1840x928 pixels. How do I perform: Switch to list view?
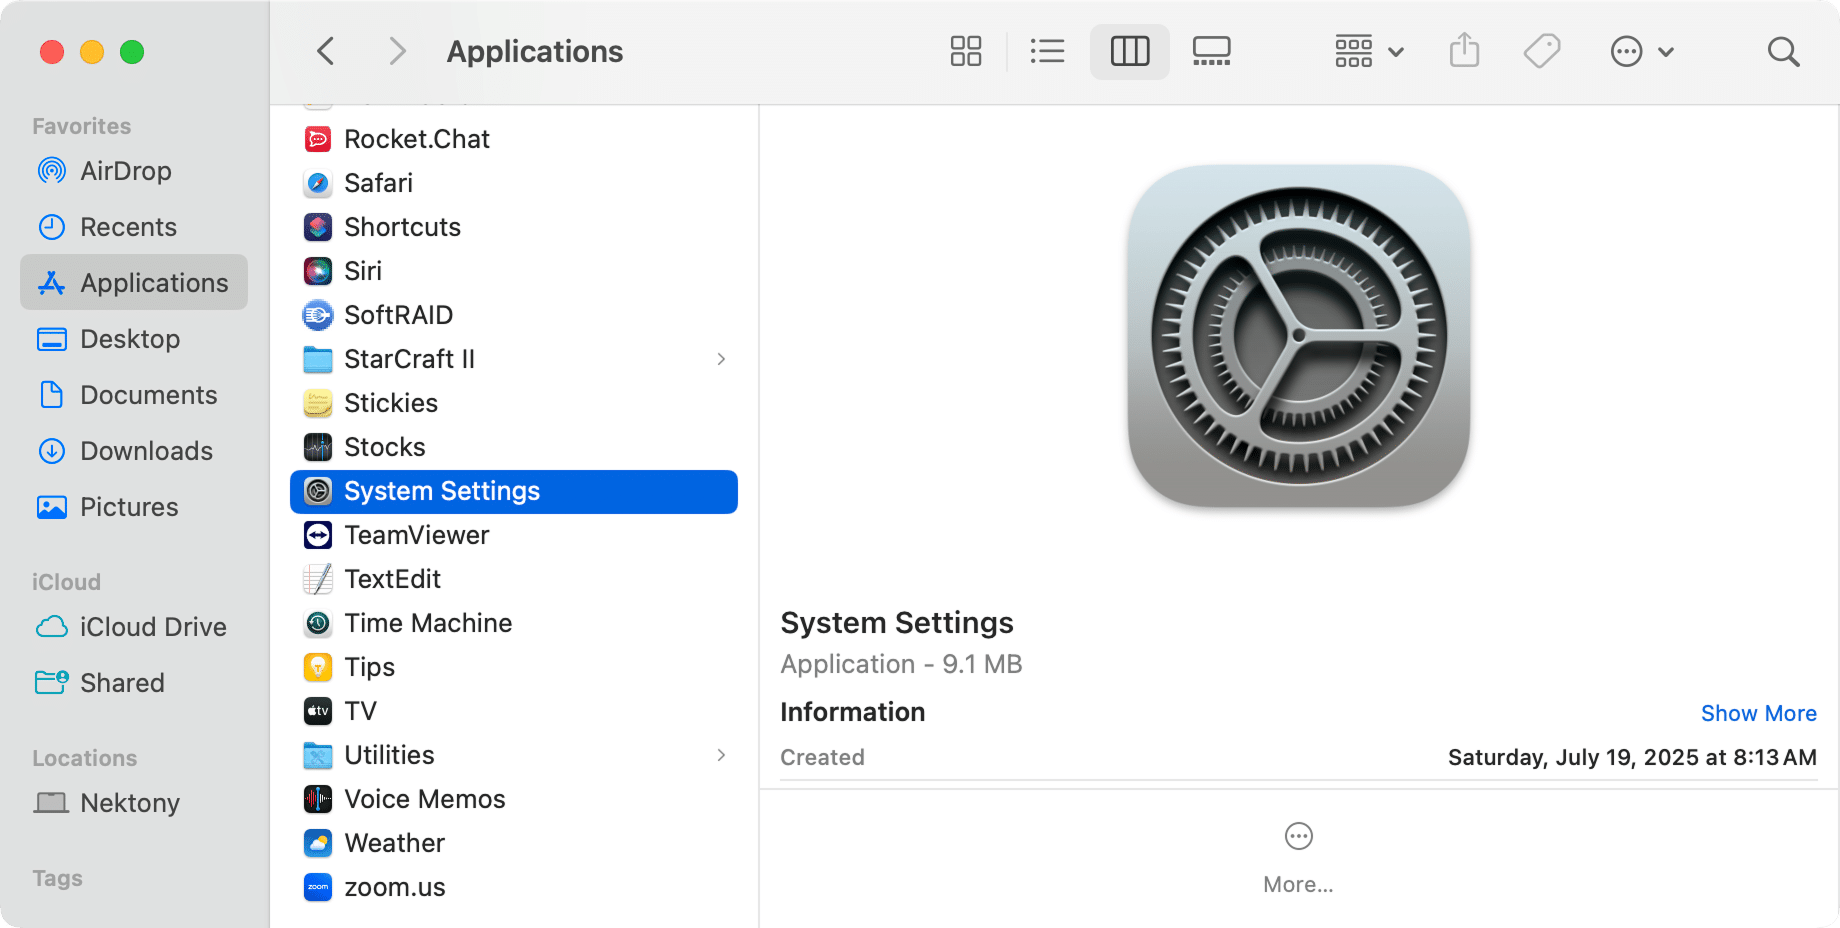coord(1047,51)
